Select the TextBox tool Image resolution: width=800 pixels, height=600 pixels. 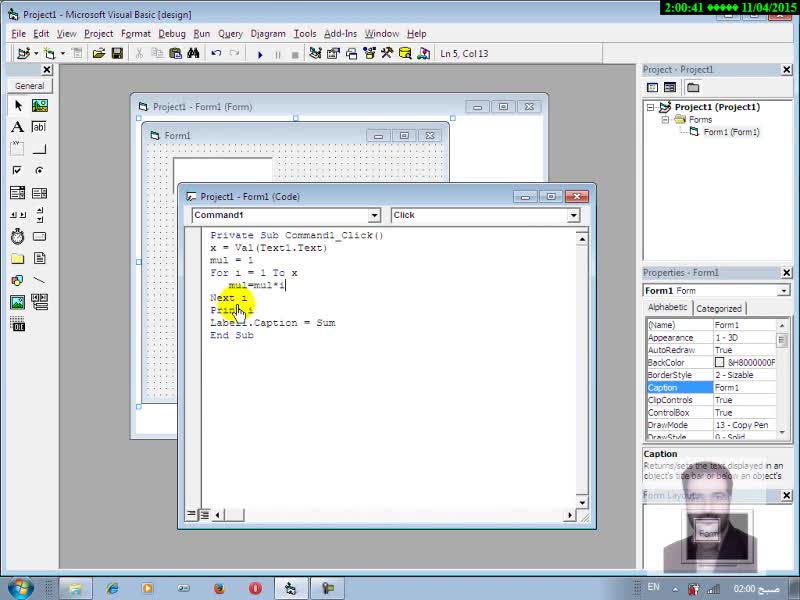click(x=39, y=127)
